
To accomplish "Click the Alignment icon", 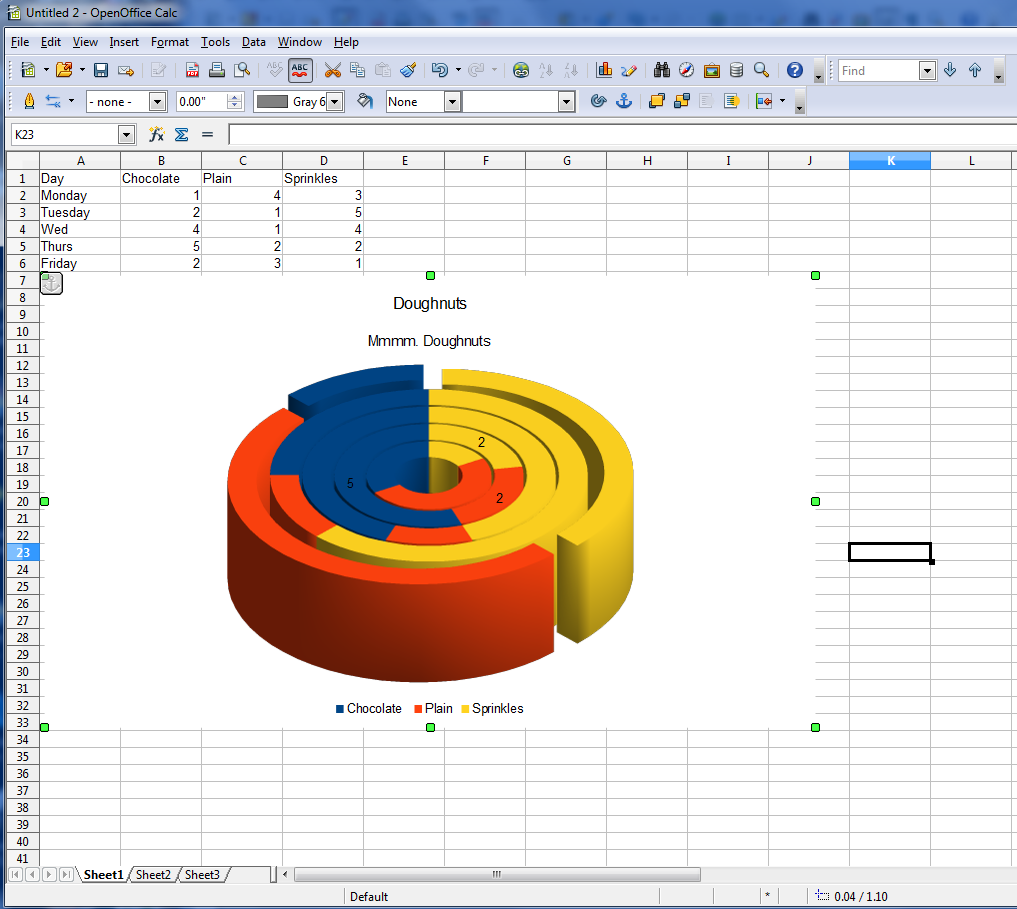I will [x=764, y=101].
